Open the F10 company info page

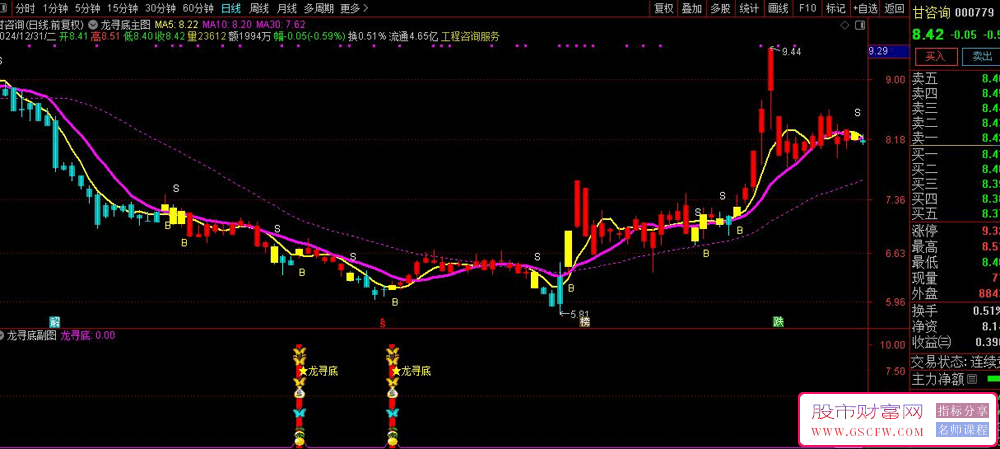(x=807, y=8)
